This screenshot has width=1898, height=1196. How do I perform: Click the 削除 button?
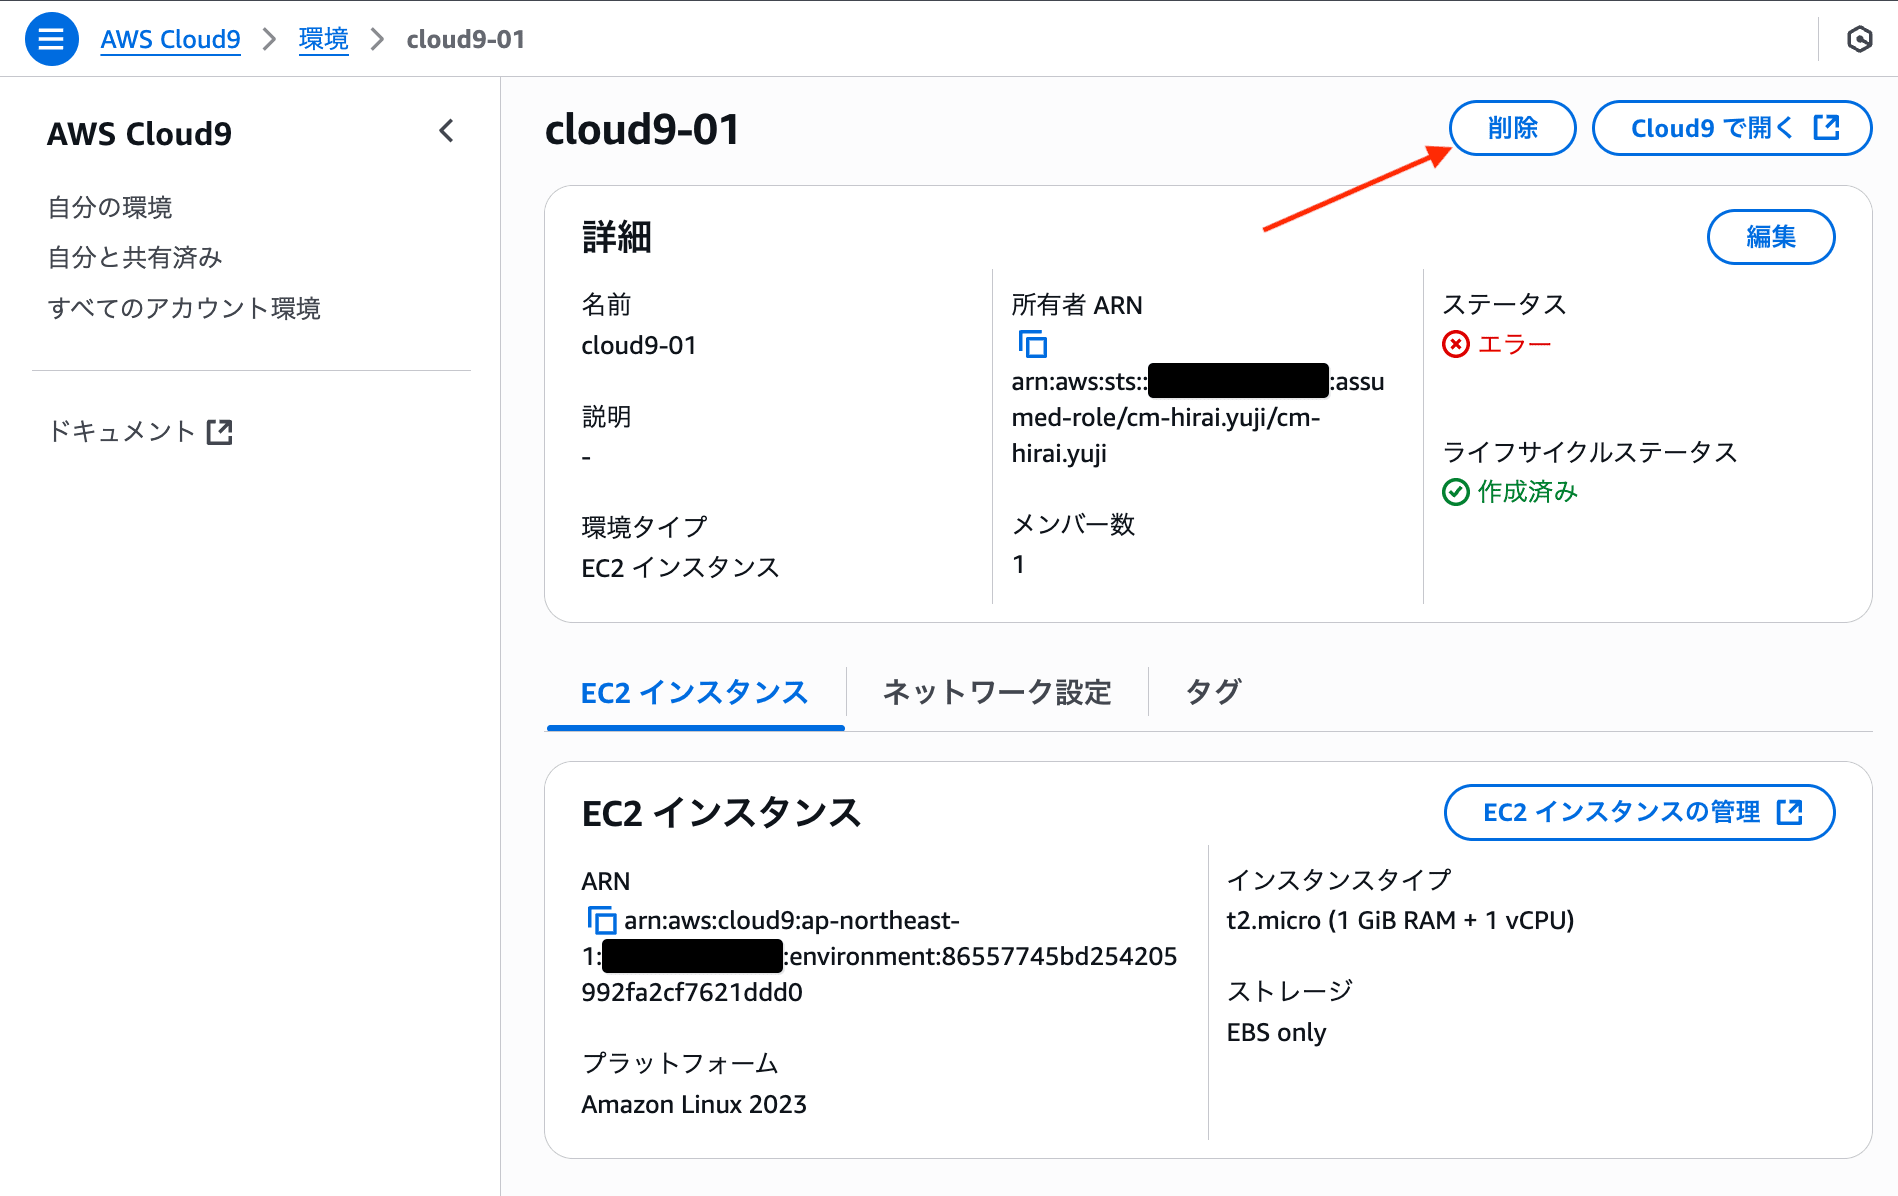coord(1512,128)
